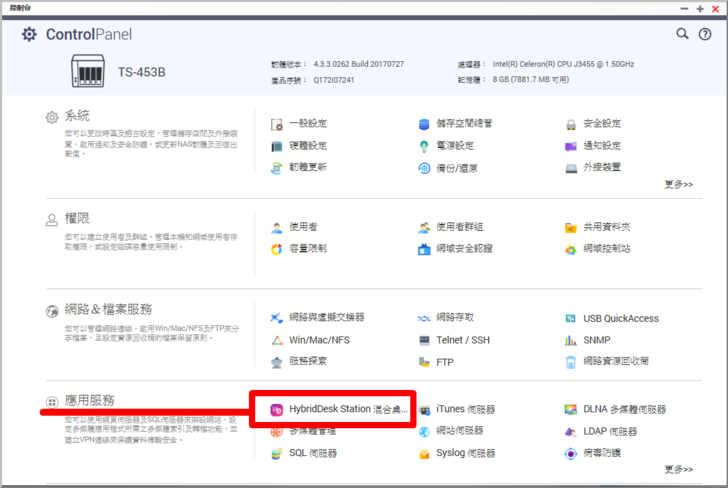Click the 安全設定 lock icon
The image size is (728, 488).
tap(571, 124)
